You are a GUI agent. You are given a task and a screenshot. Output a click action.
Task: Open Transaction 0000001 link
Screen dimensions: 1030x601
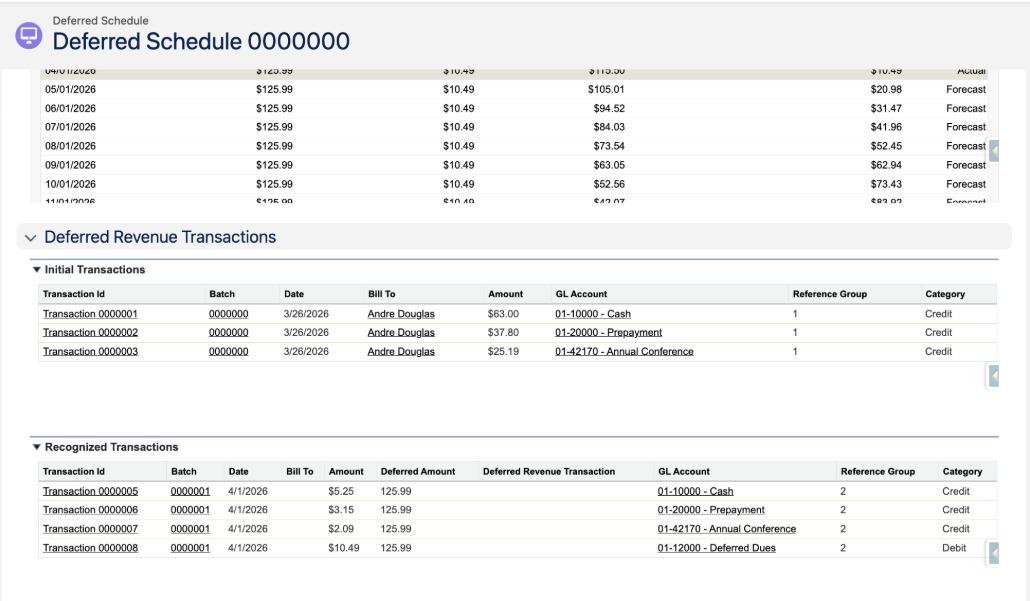(x=90, y=314)
